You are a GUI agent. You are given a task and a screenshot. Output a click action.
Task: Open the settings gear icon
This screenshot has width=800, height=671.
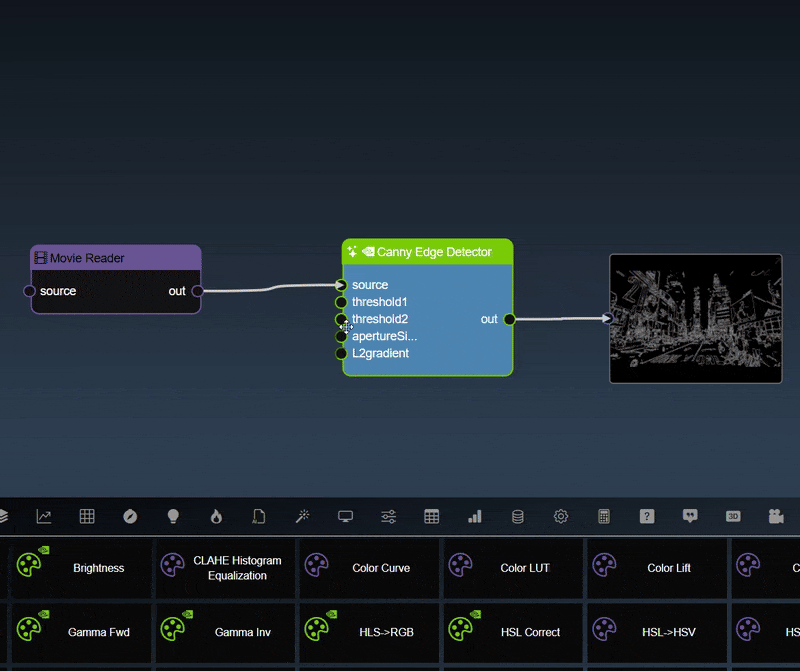(x=561, y=516)
